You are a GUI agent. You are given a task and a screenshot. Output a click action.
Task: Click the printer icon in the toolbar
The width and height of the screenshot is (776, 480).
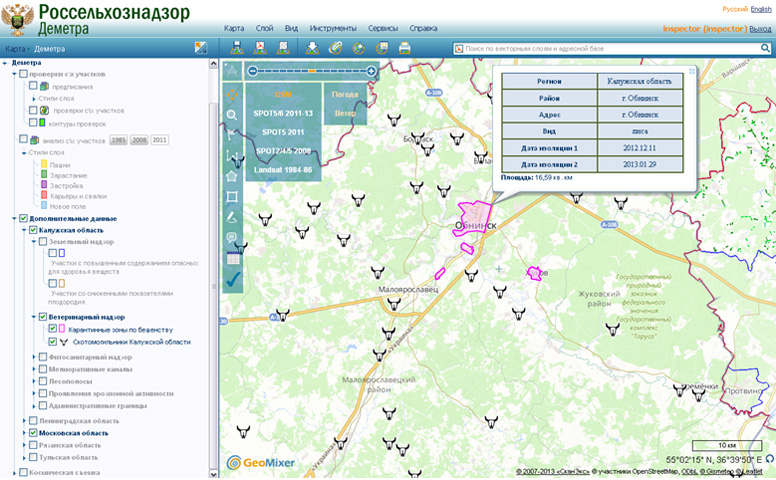pos(405,48)
